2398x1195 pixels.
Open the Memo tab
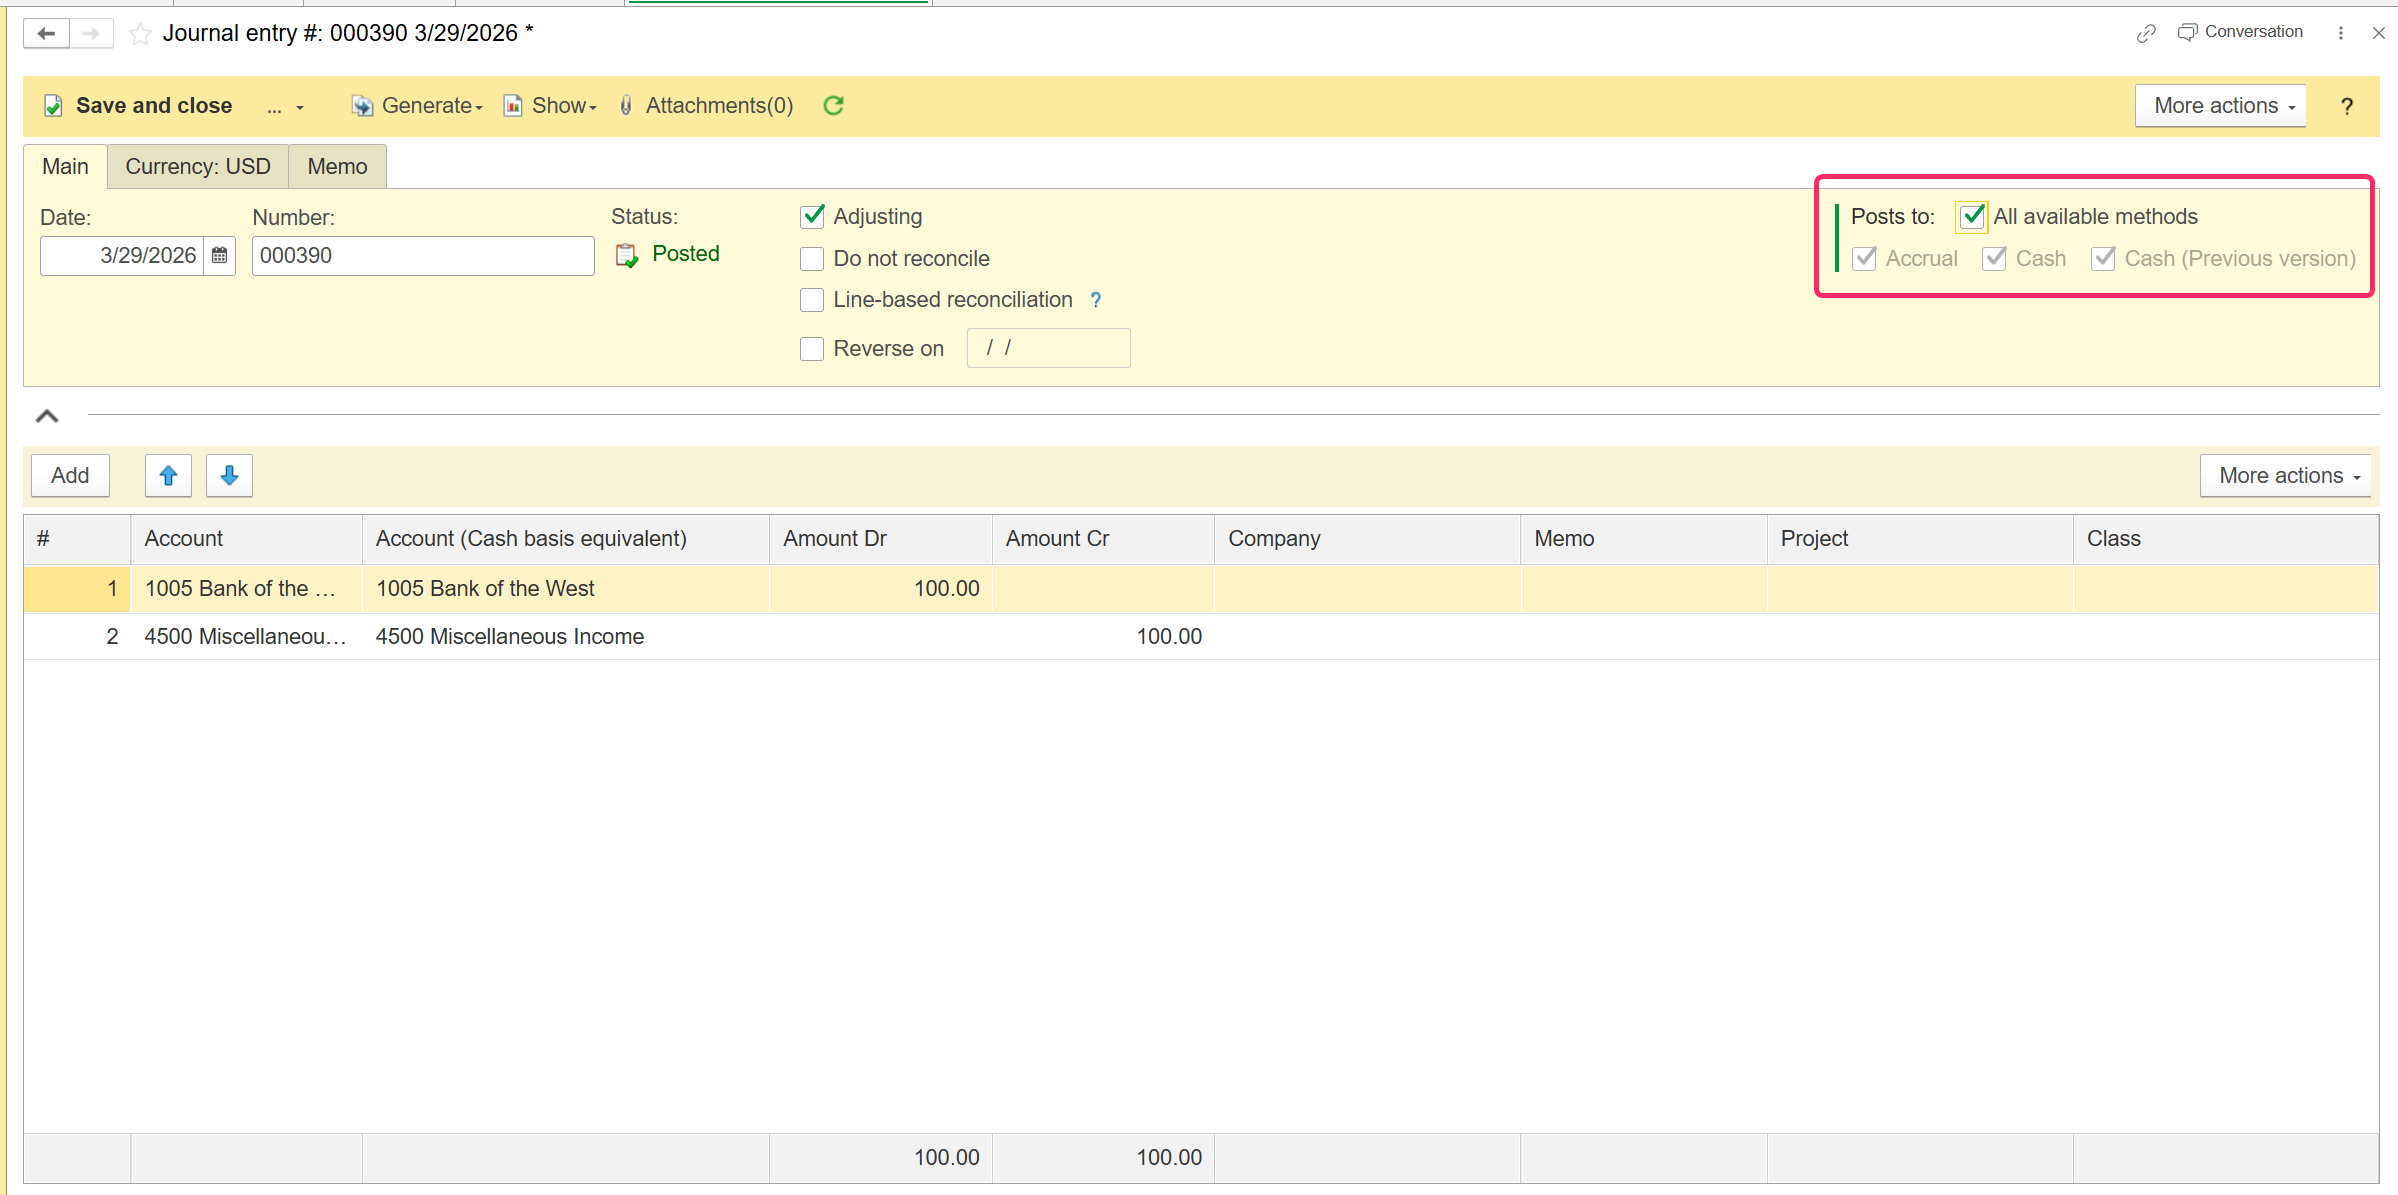click(x=337, y=167)
